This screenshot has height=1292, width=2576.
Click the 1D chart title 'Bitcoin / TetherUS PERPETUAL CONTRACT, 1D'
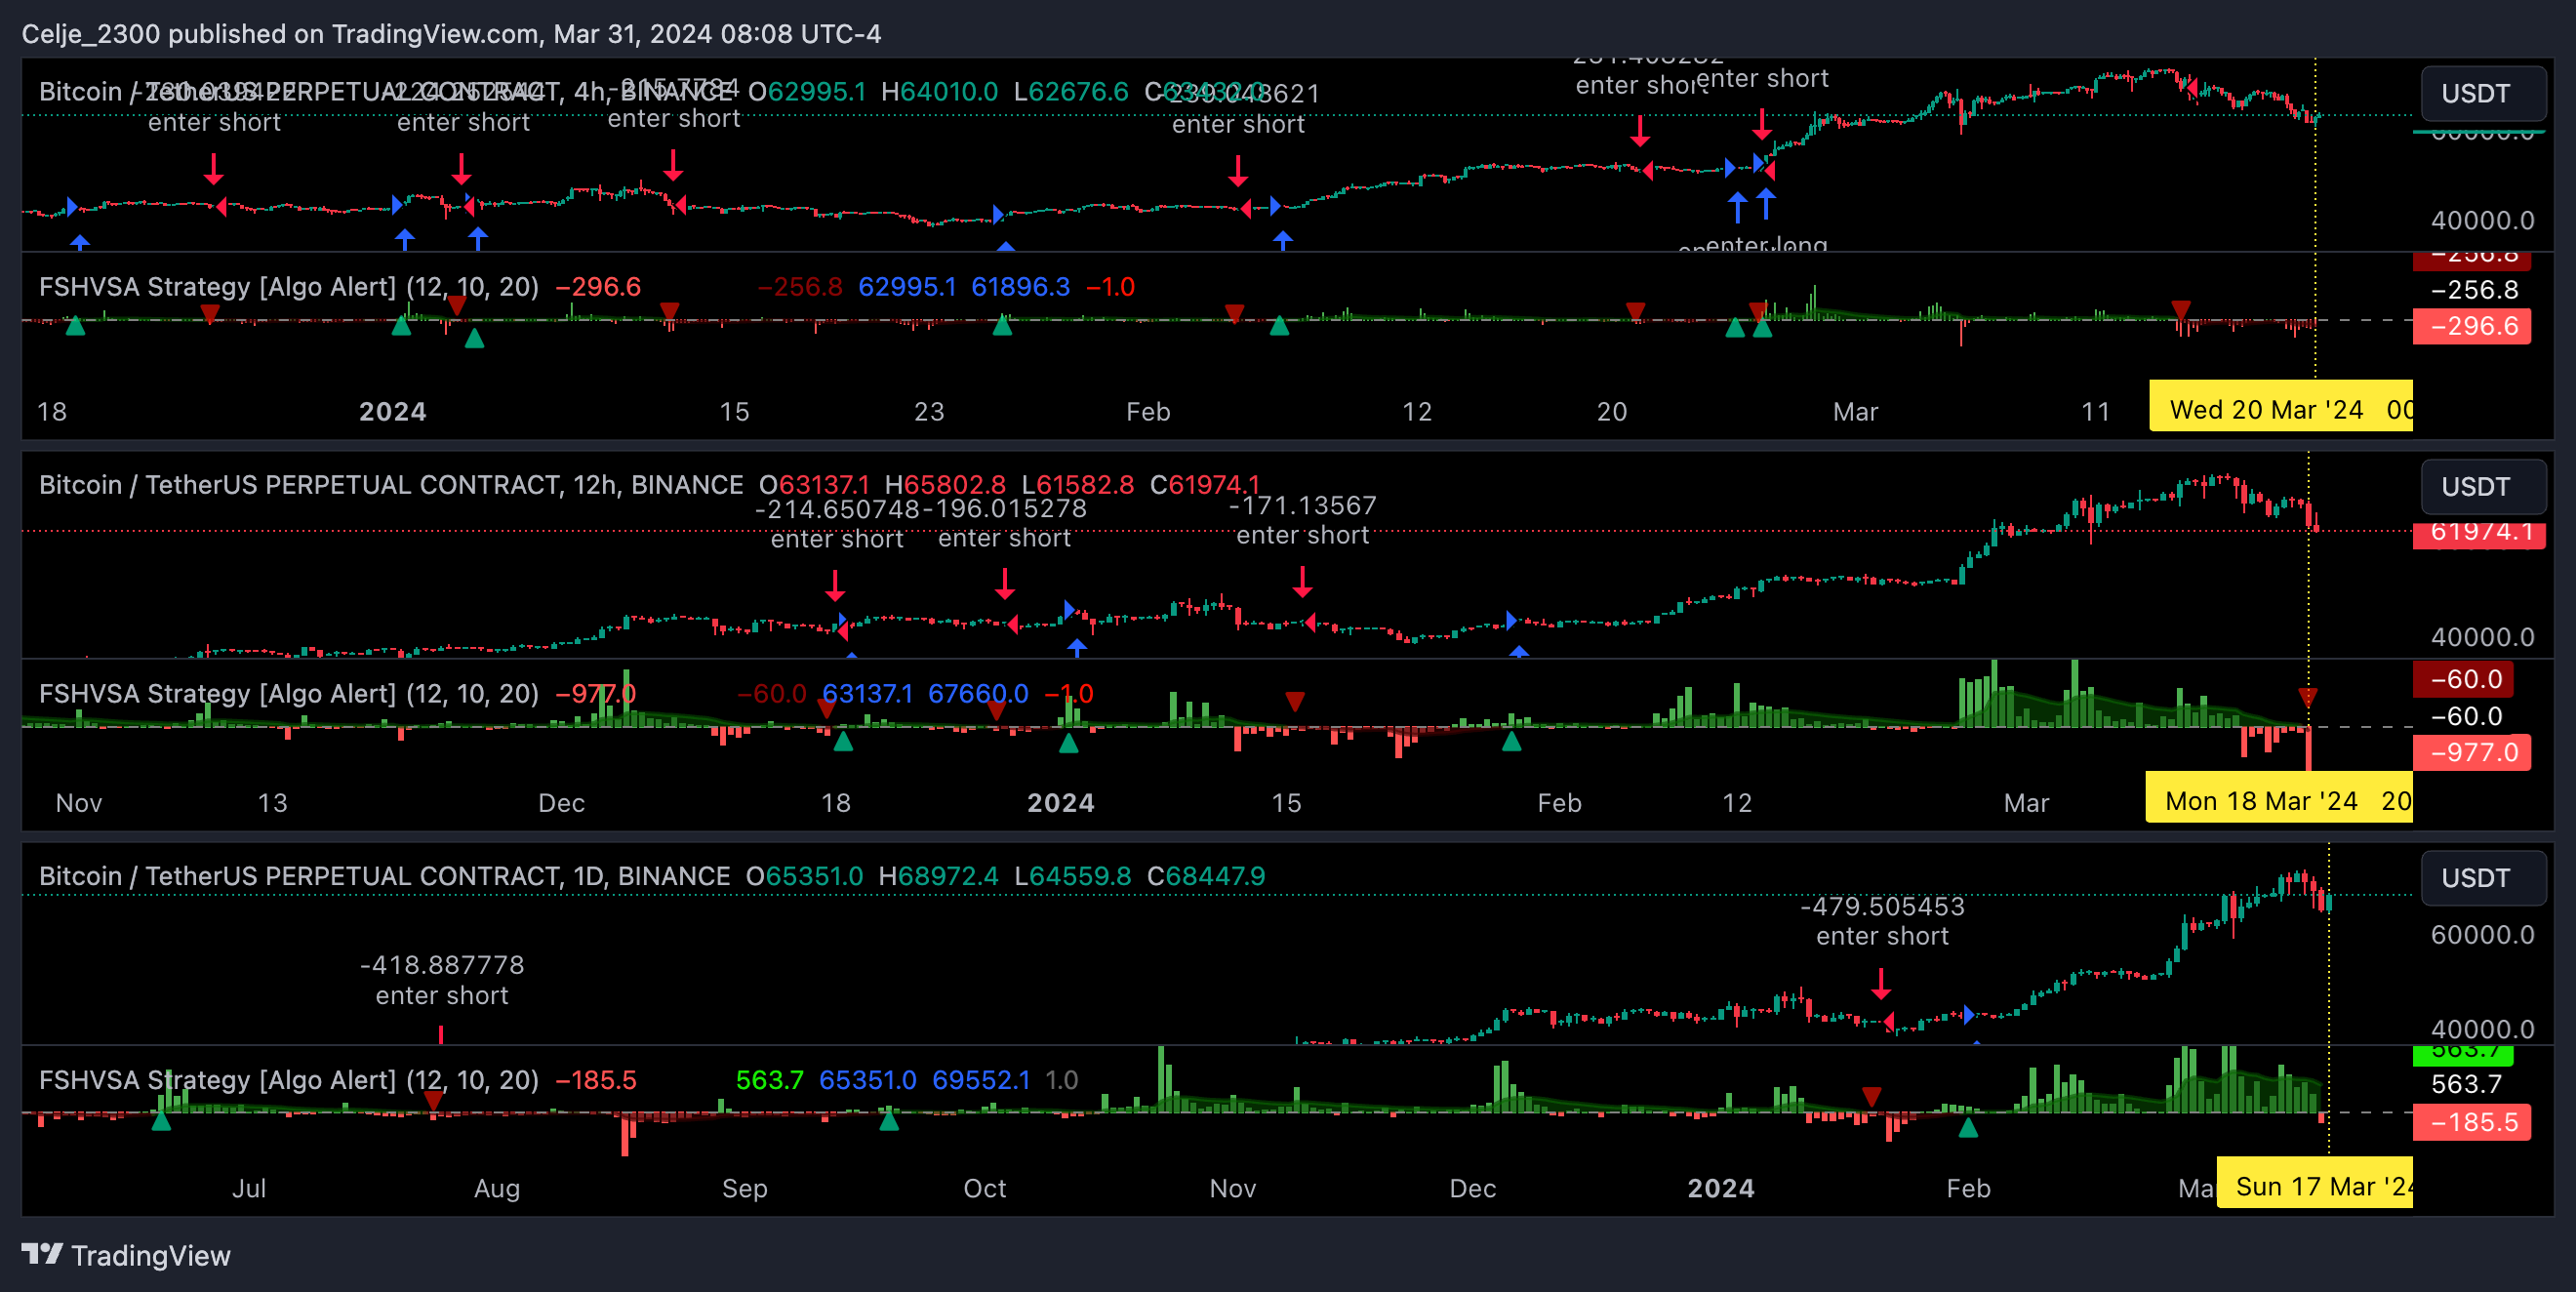point(321,876)
